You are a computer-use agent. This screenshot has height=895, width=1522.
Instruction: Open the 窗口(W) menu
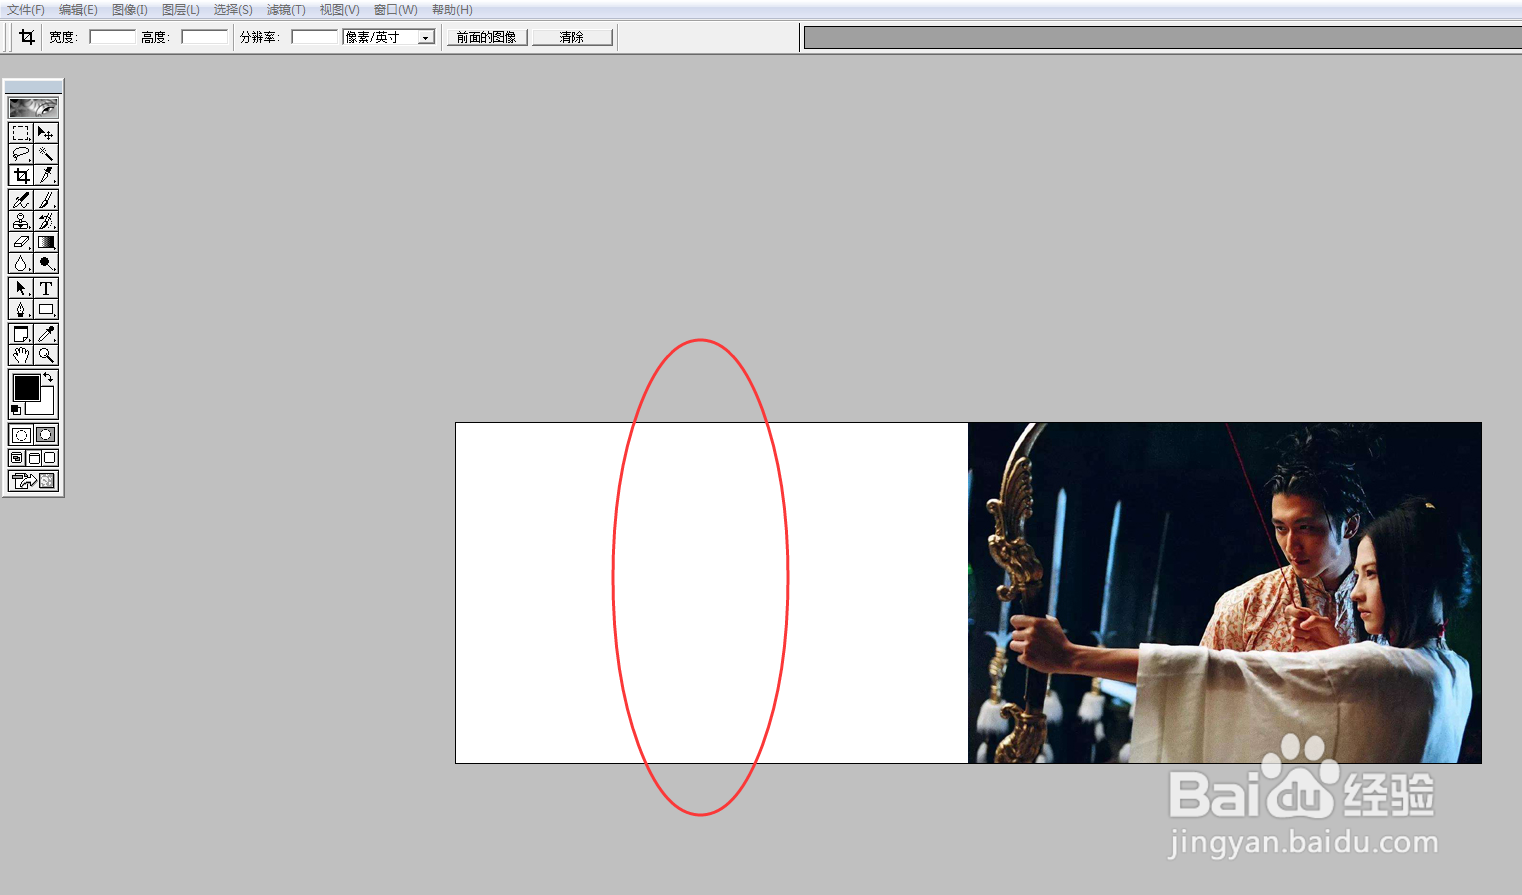[396, 10]
